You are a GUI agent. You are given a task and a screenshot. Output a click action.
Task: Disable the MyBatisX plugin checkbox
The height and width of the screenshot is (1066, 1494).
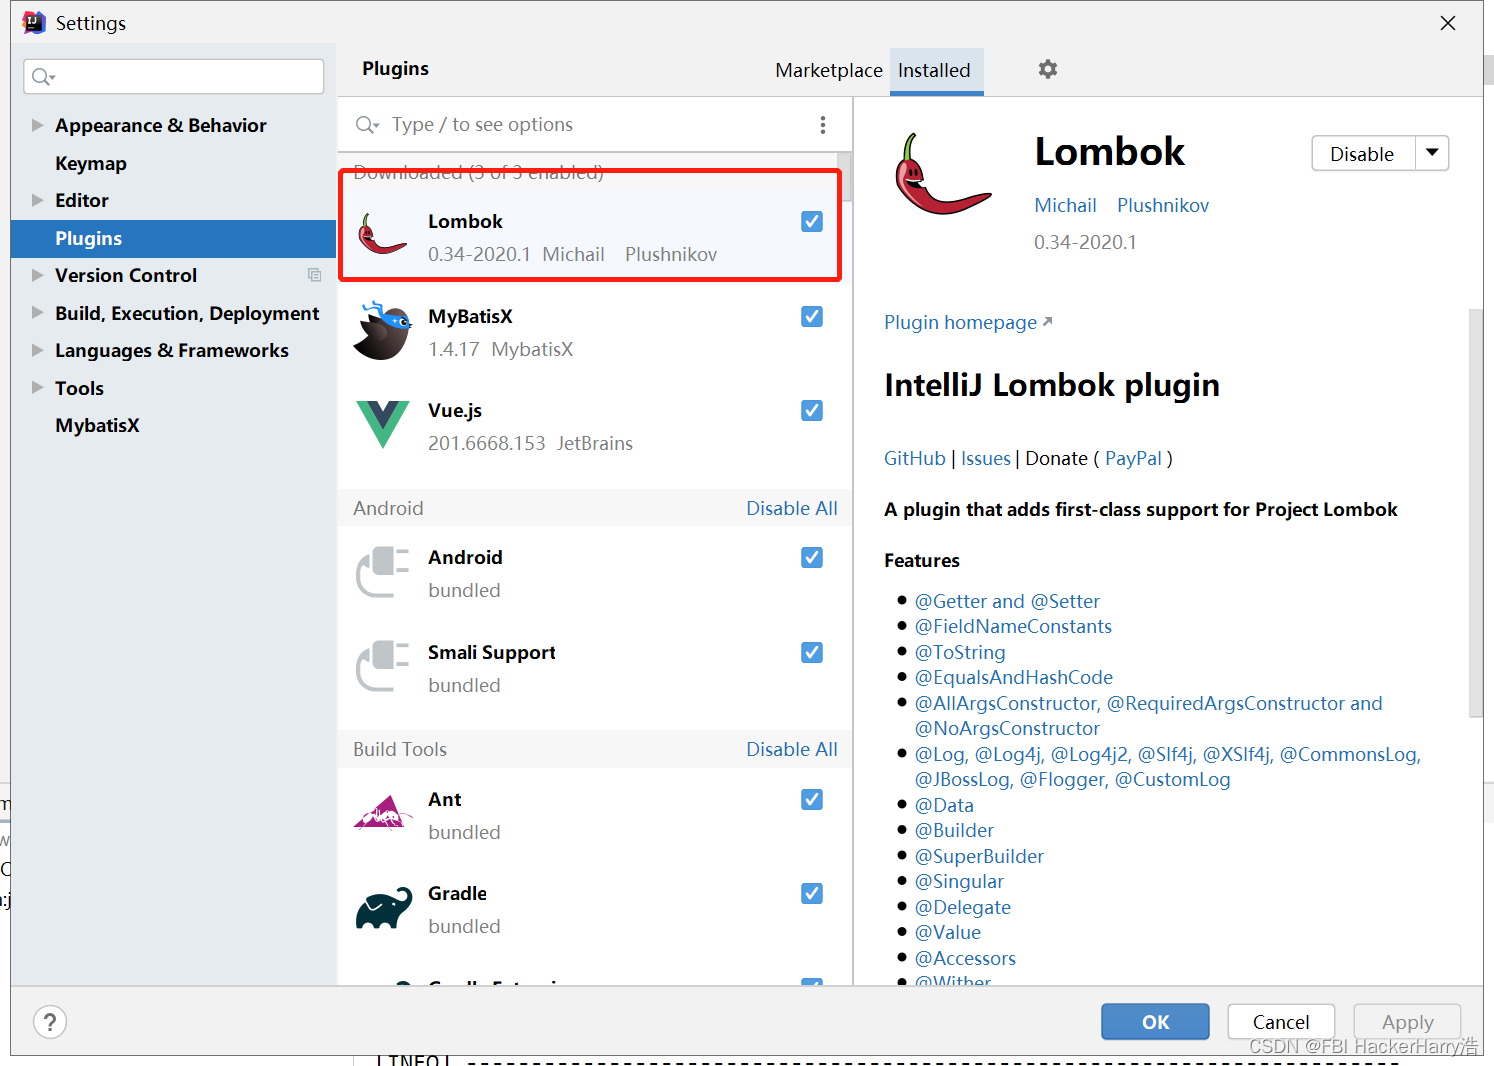coord(812,316)
